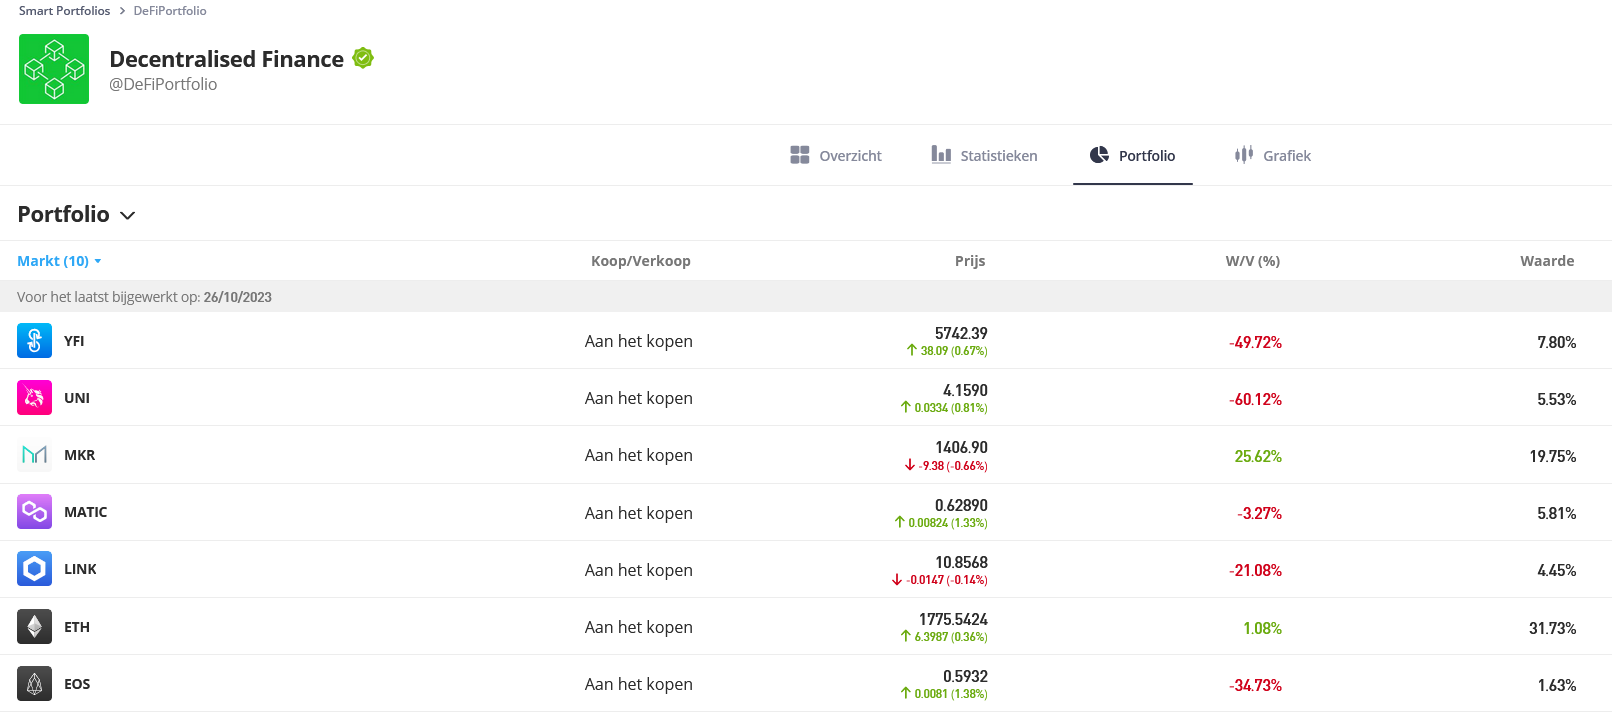Open the MKR market name
The height and width of the screenshot is (717, 1612).
tap(79, 455)
